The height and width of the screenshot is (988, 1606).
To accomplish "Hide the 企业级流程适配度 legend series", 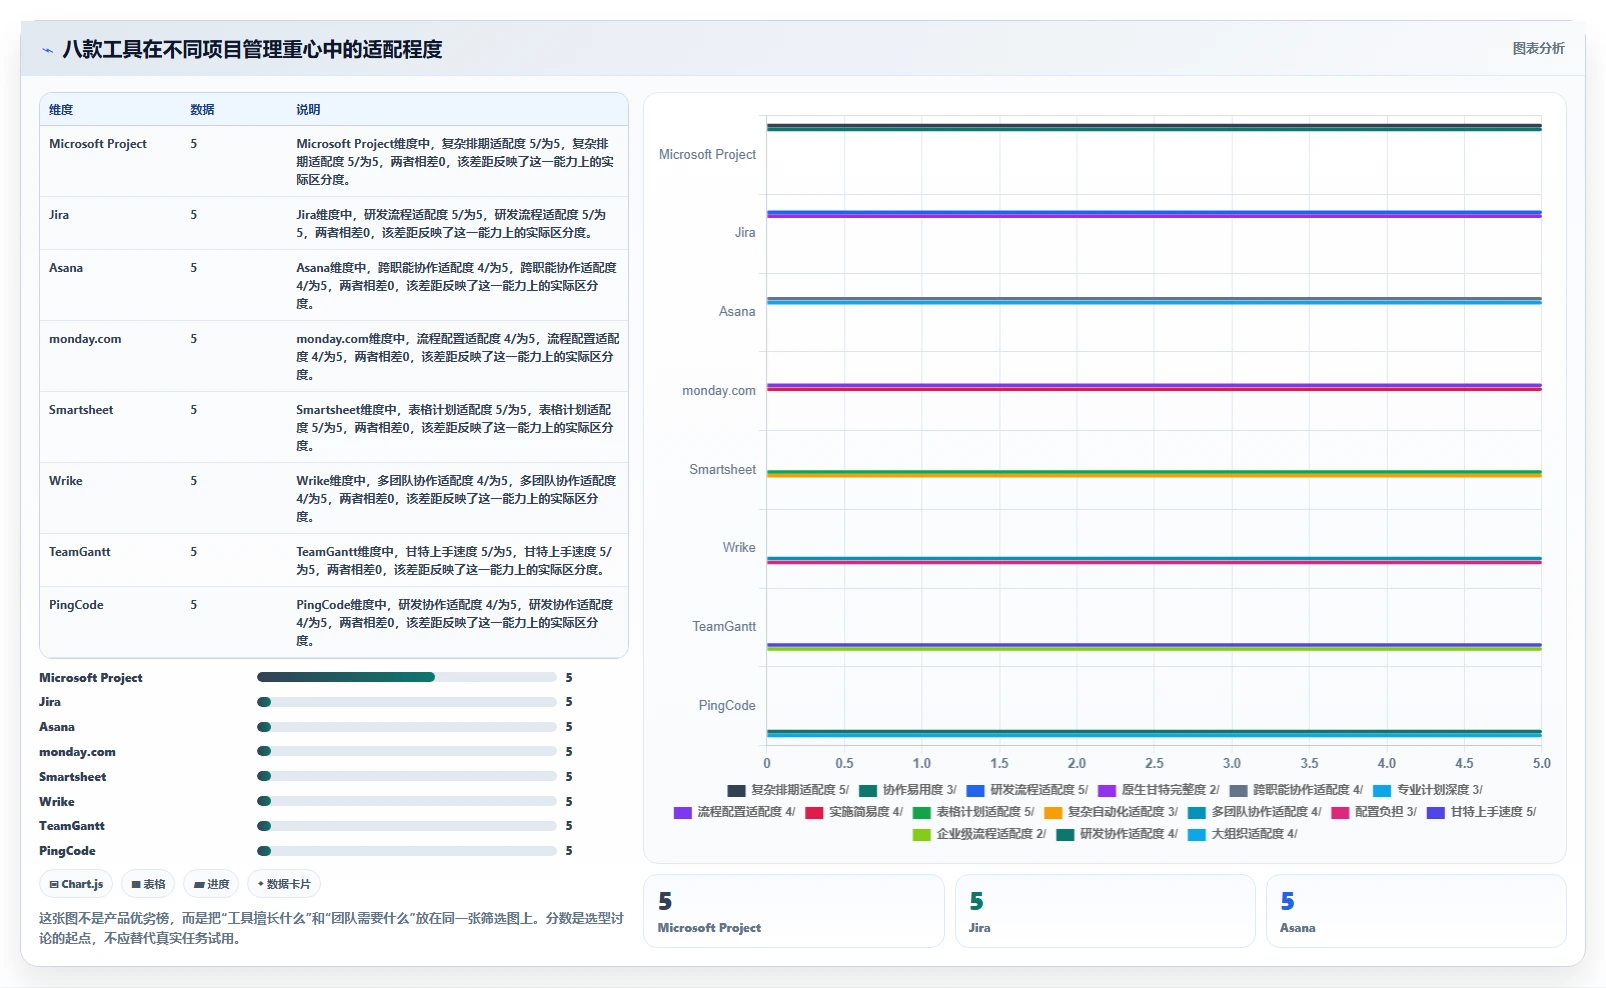I will 980,834.
